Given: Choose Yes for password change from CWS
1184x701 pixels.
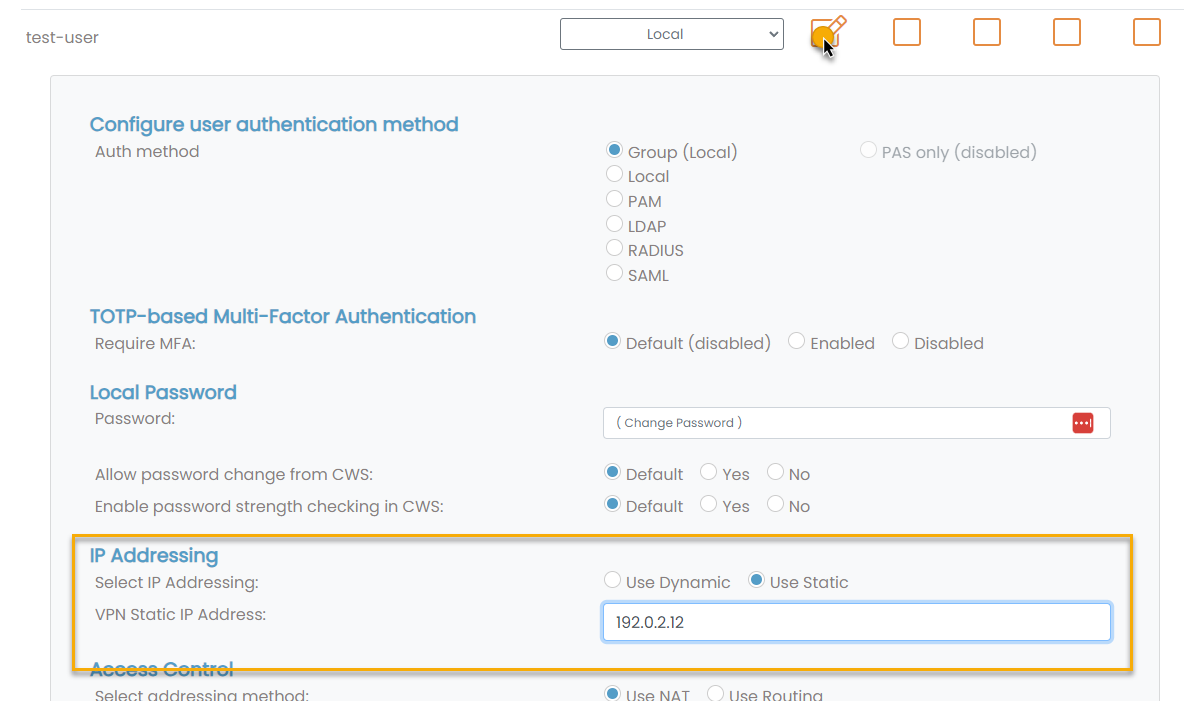Looking at the screenshot, I should (709, 473).
